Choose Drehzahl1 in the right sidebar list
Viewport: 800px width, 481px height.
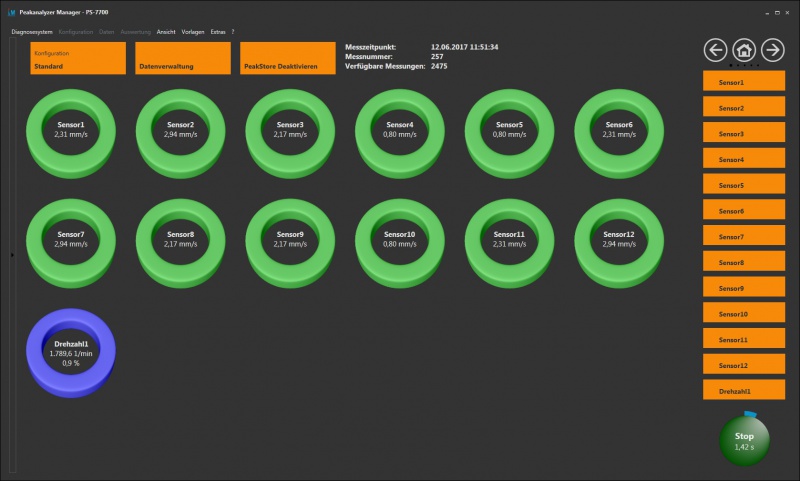(744, 392)
